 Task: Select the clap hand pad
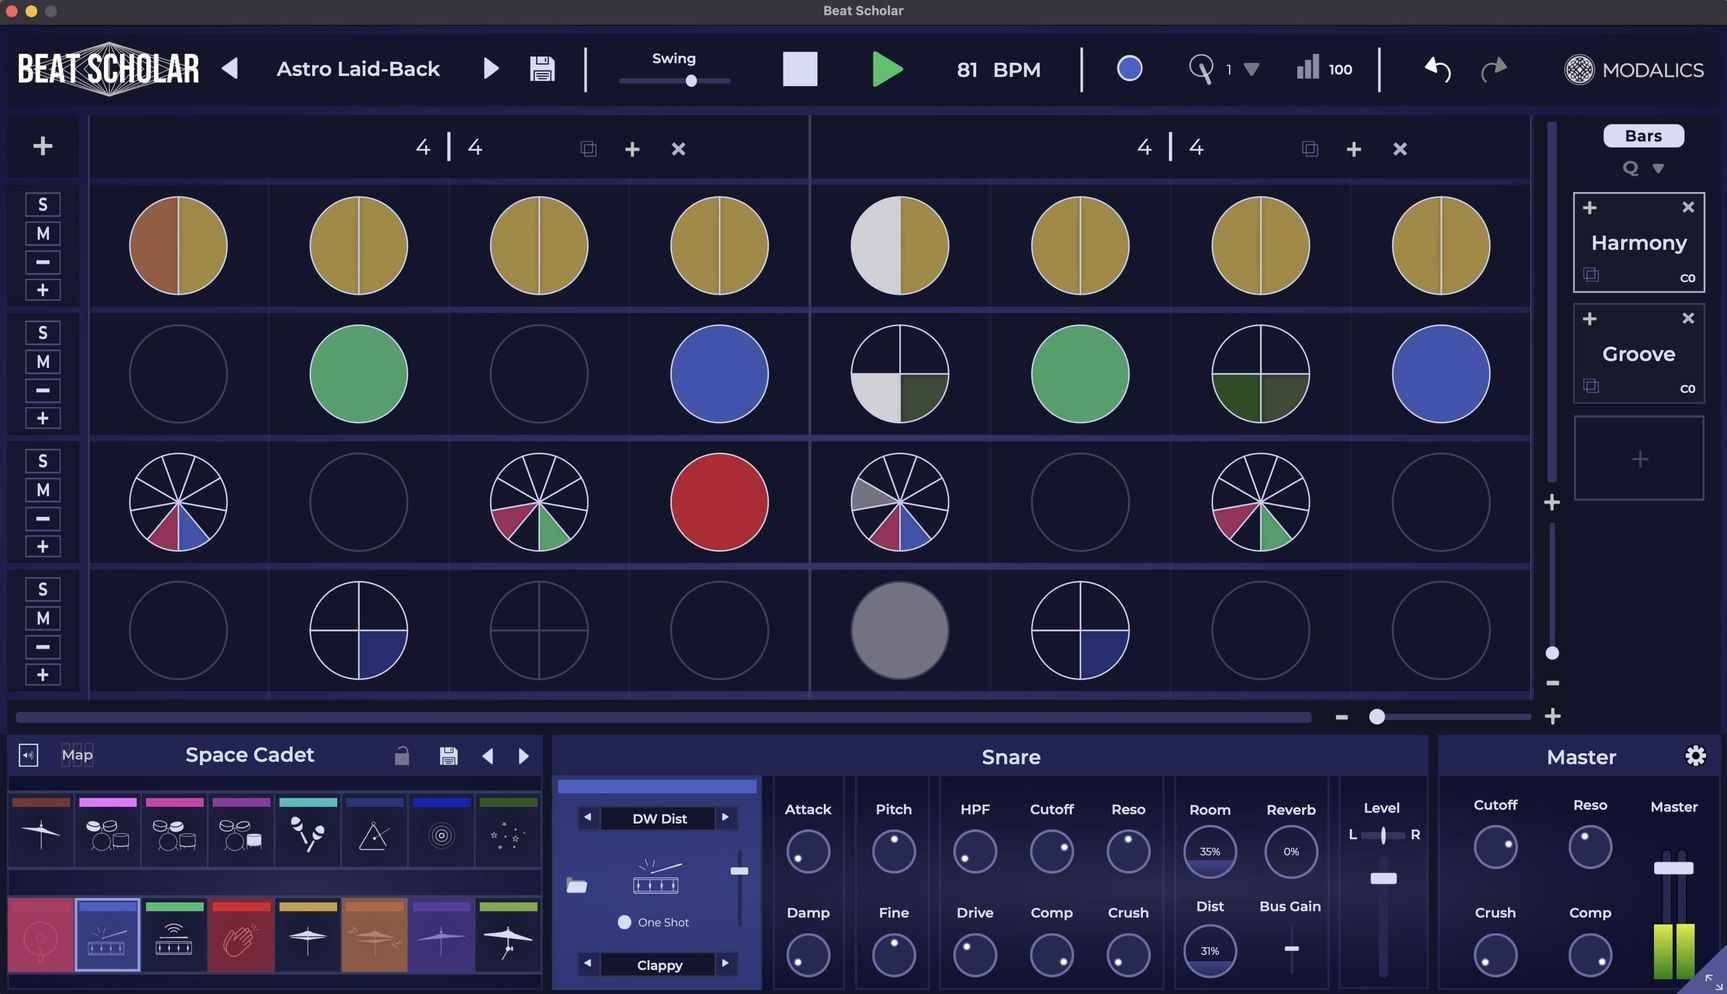240,939
